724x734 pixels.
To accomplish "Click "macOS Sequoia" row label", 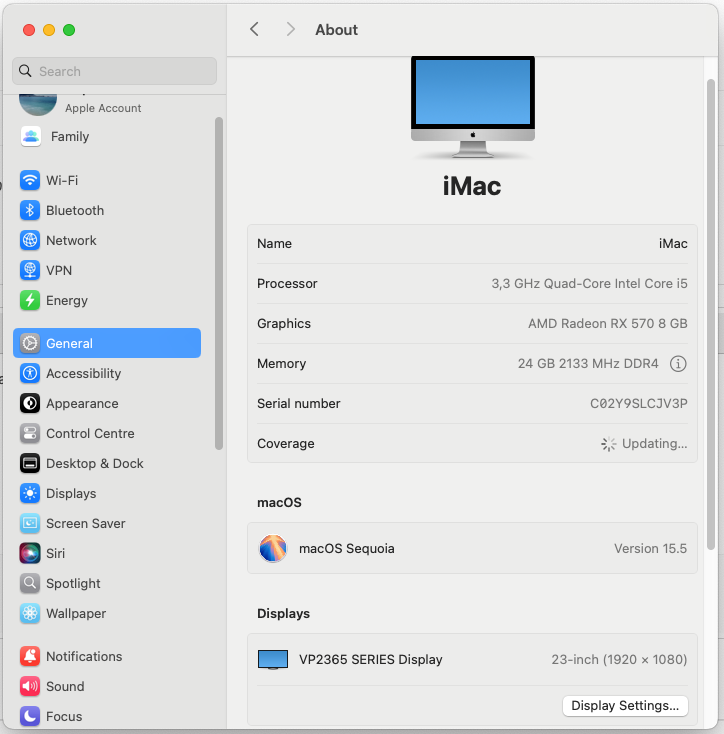I will click(347, 548).
